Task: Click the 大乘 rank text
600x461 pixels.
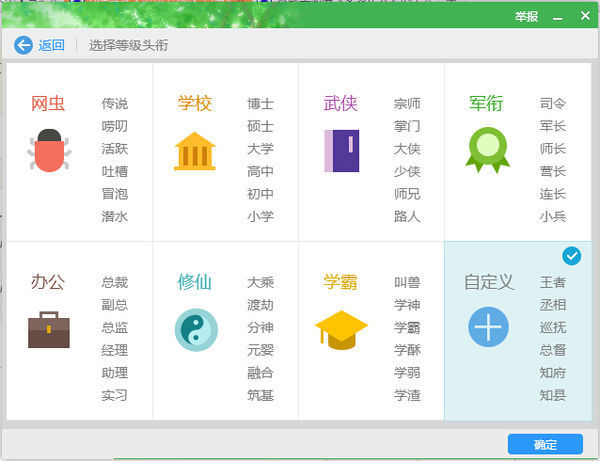Action: [x=261, y=282]
